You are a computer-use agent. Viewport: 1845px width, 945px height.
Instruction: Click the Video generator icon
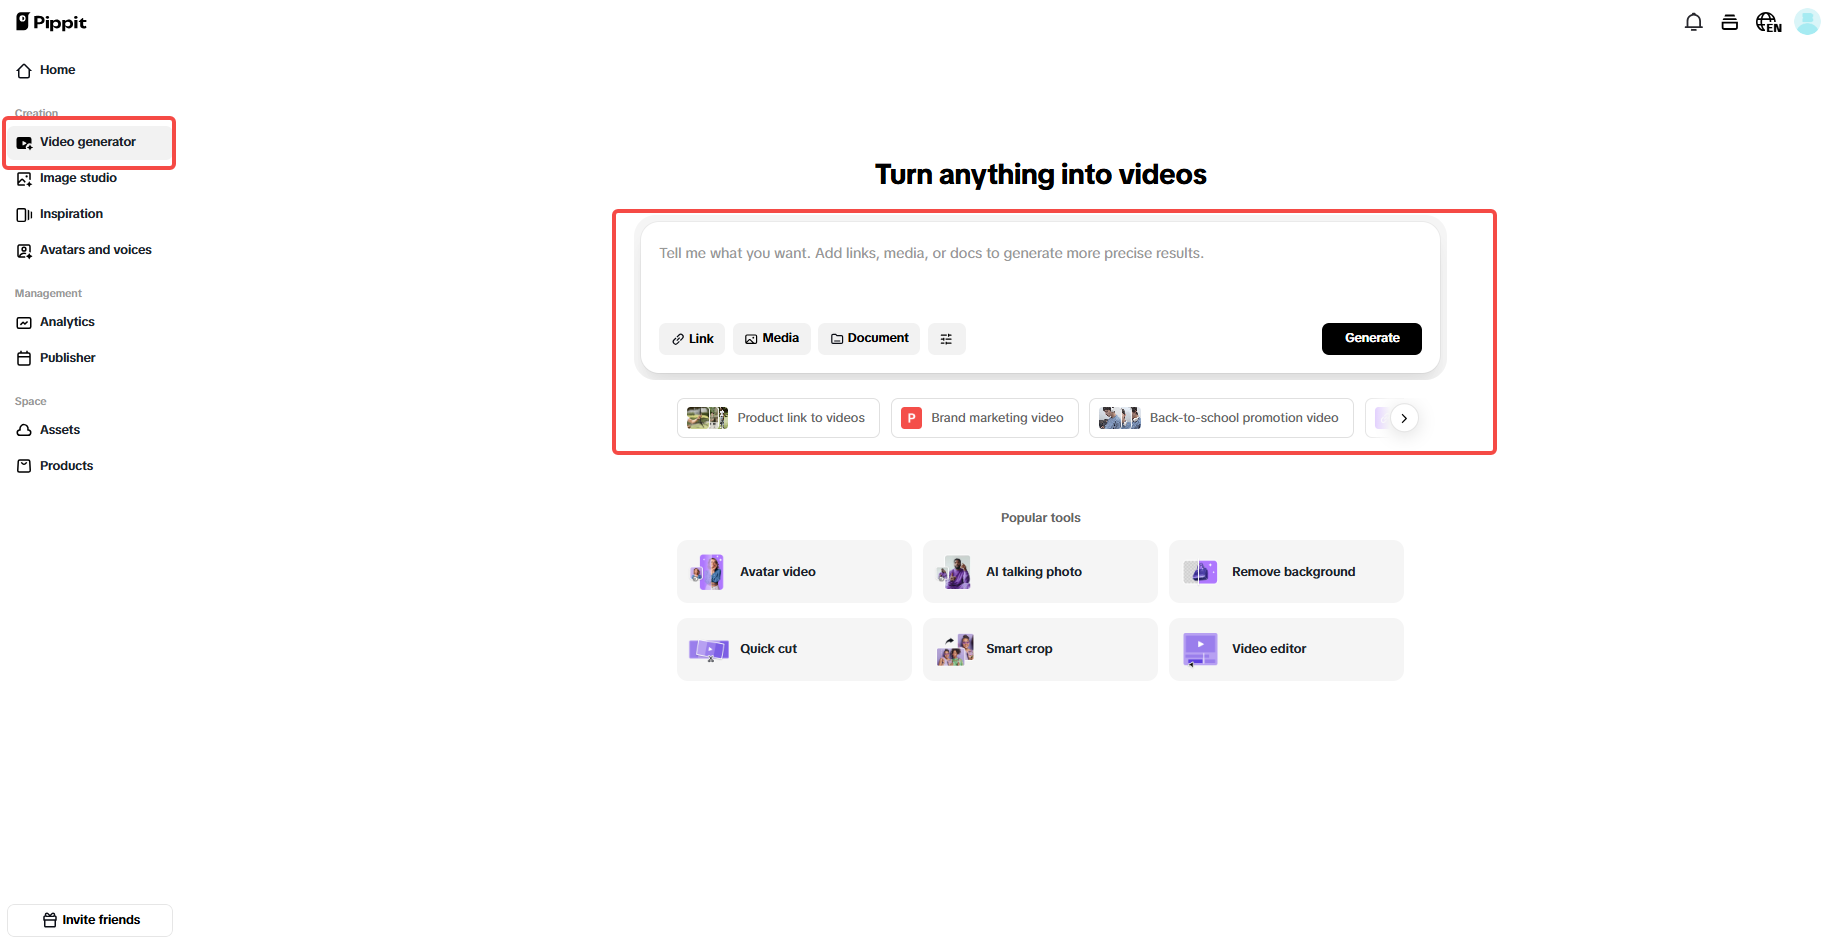click(x=24, y=143)
